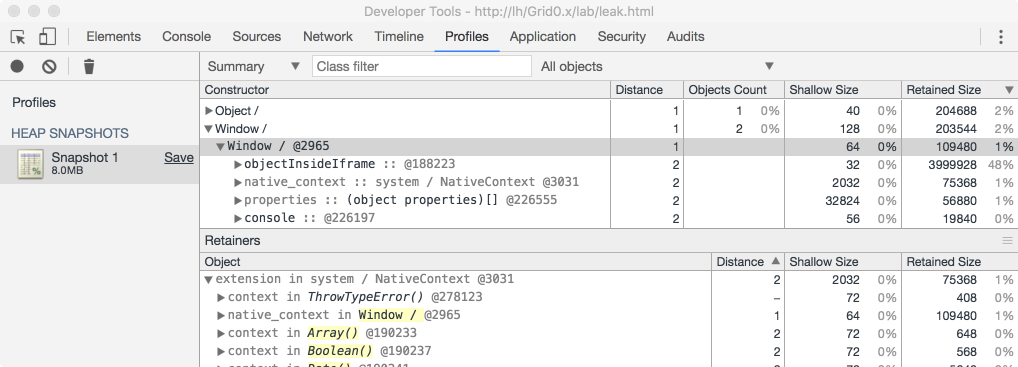
Task: Select the Retainers section title
Action: click(232, 240)
